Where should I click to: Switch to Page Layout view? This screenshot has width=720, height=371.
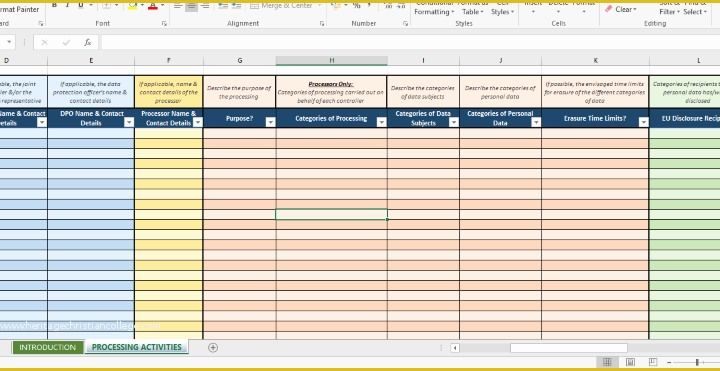click(x=630, y=362)
